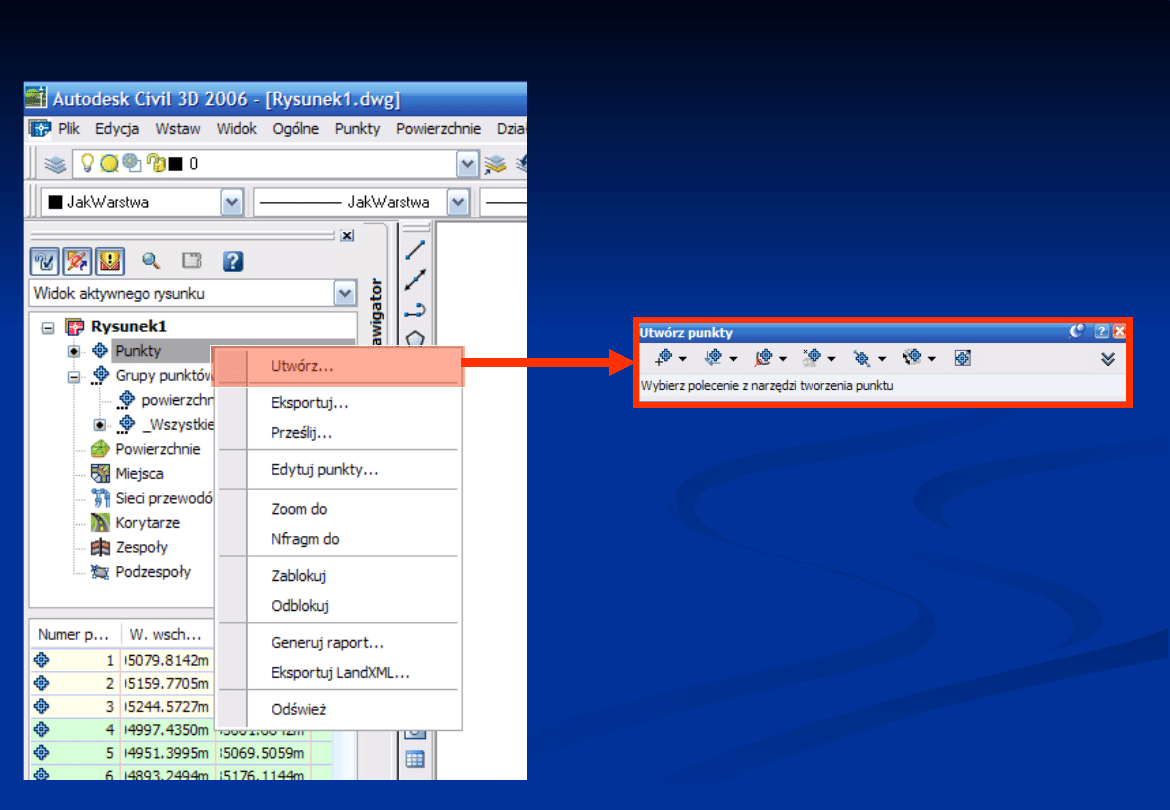Expand the Punkty tree node
Viewport: 1170px width, 810px height.
pyautogui.click(x=73, y=351)
